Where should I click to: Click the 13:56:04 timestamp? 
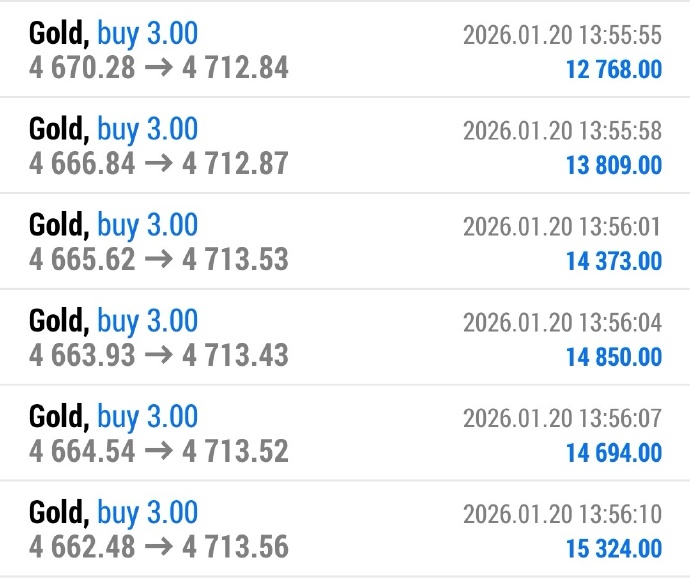pos(562,324)
